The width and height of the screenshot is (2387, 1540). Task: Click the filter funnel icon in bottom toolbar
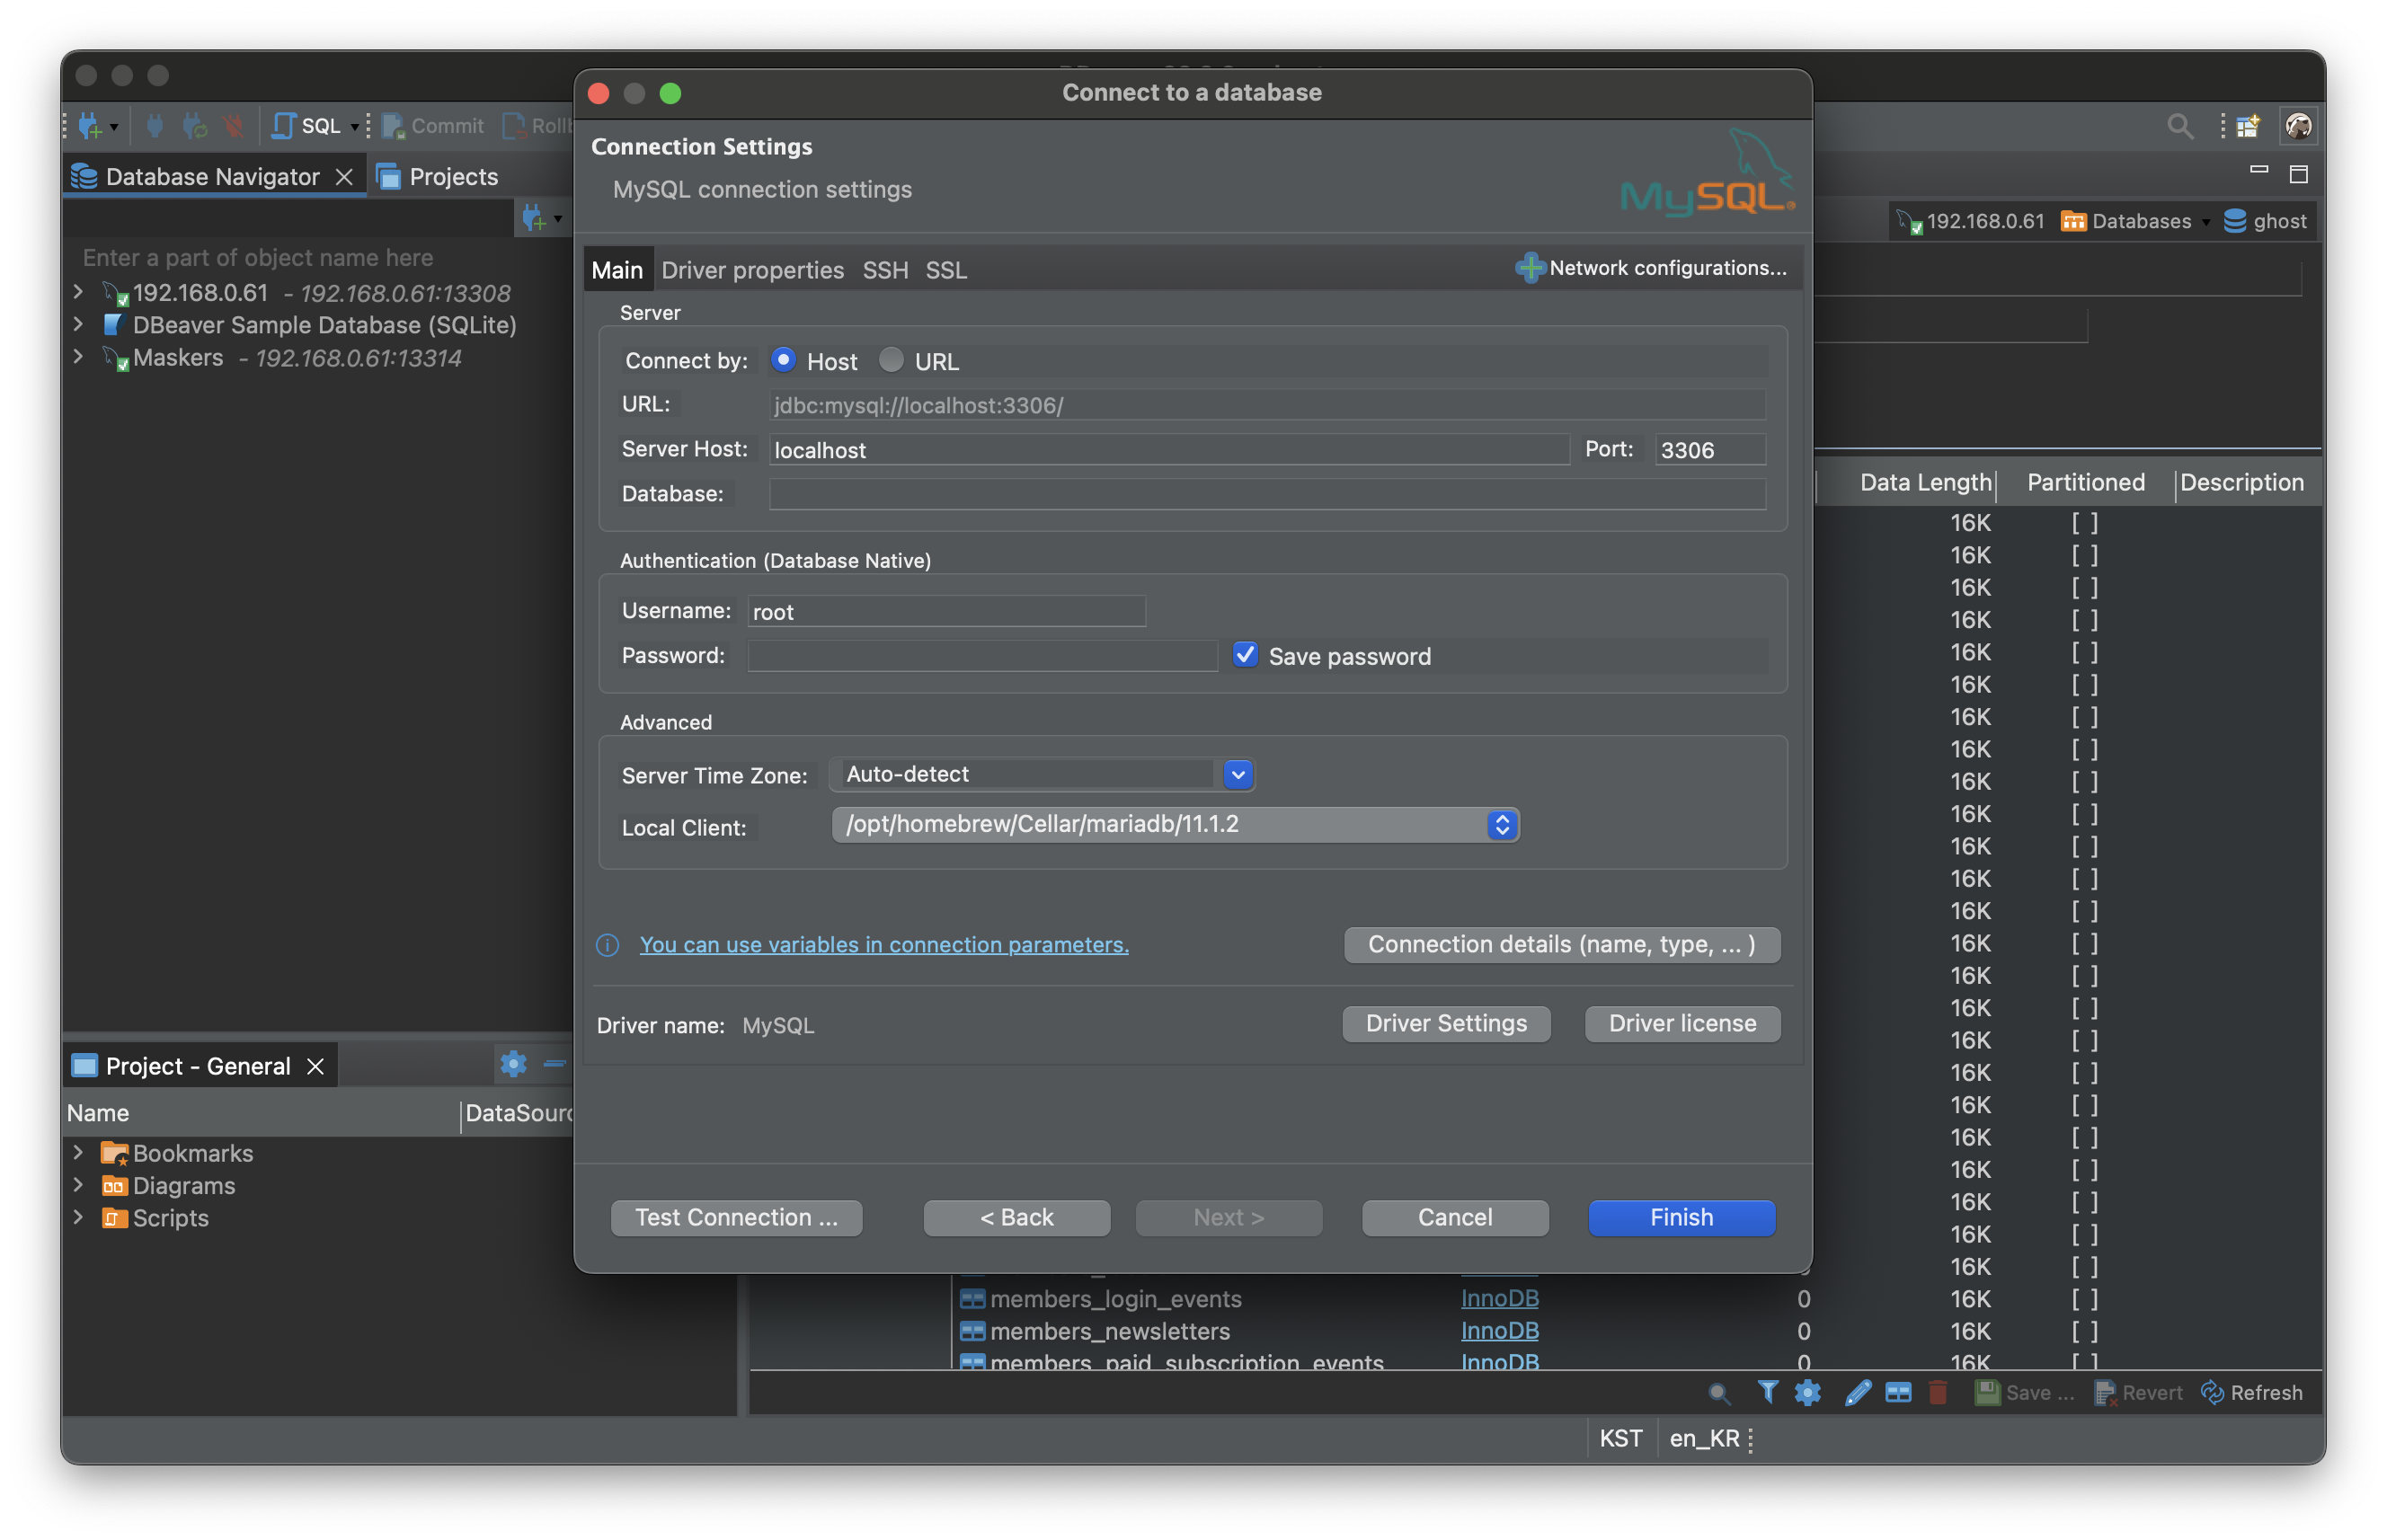point(1767,1392)
